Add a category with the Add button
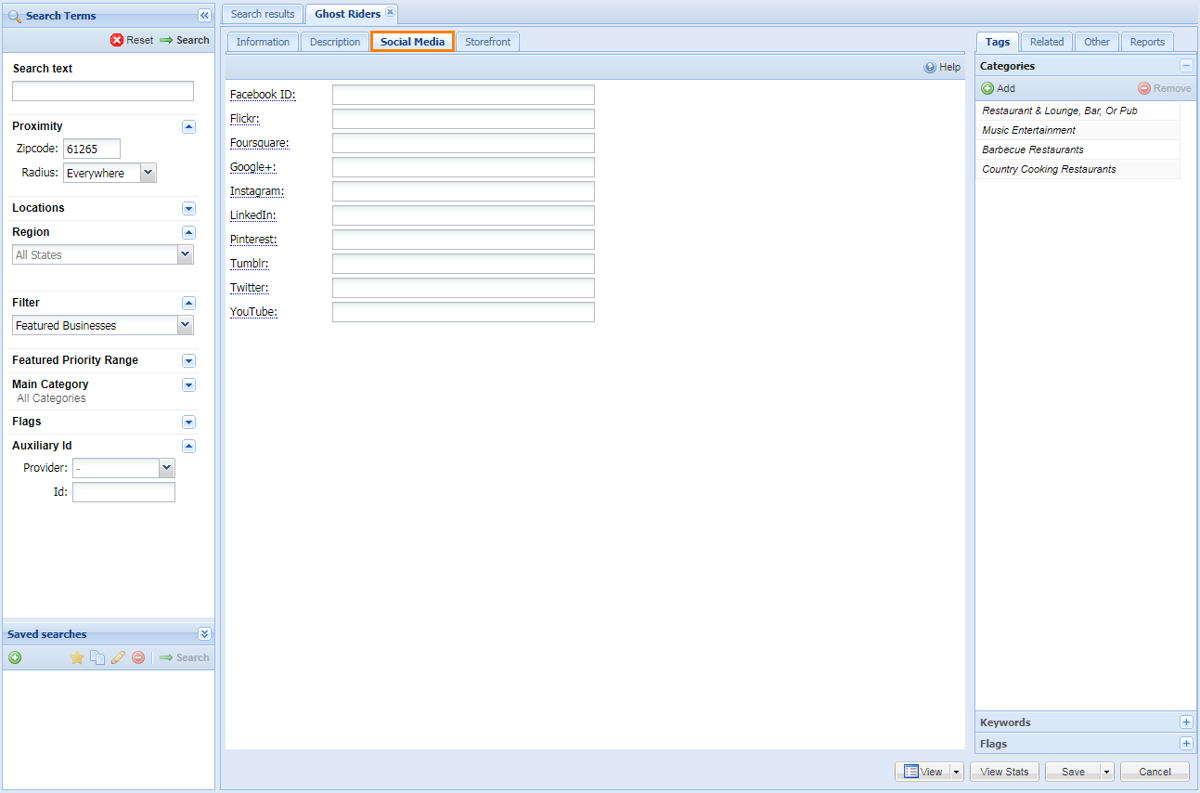 pyautogui.click(x=998, y=88)
